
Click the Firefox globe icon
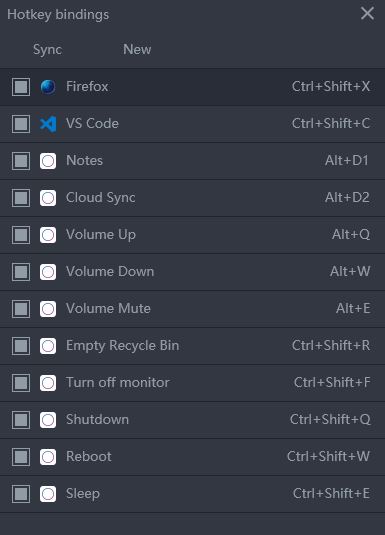(x=48, y=87)
